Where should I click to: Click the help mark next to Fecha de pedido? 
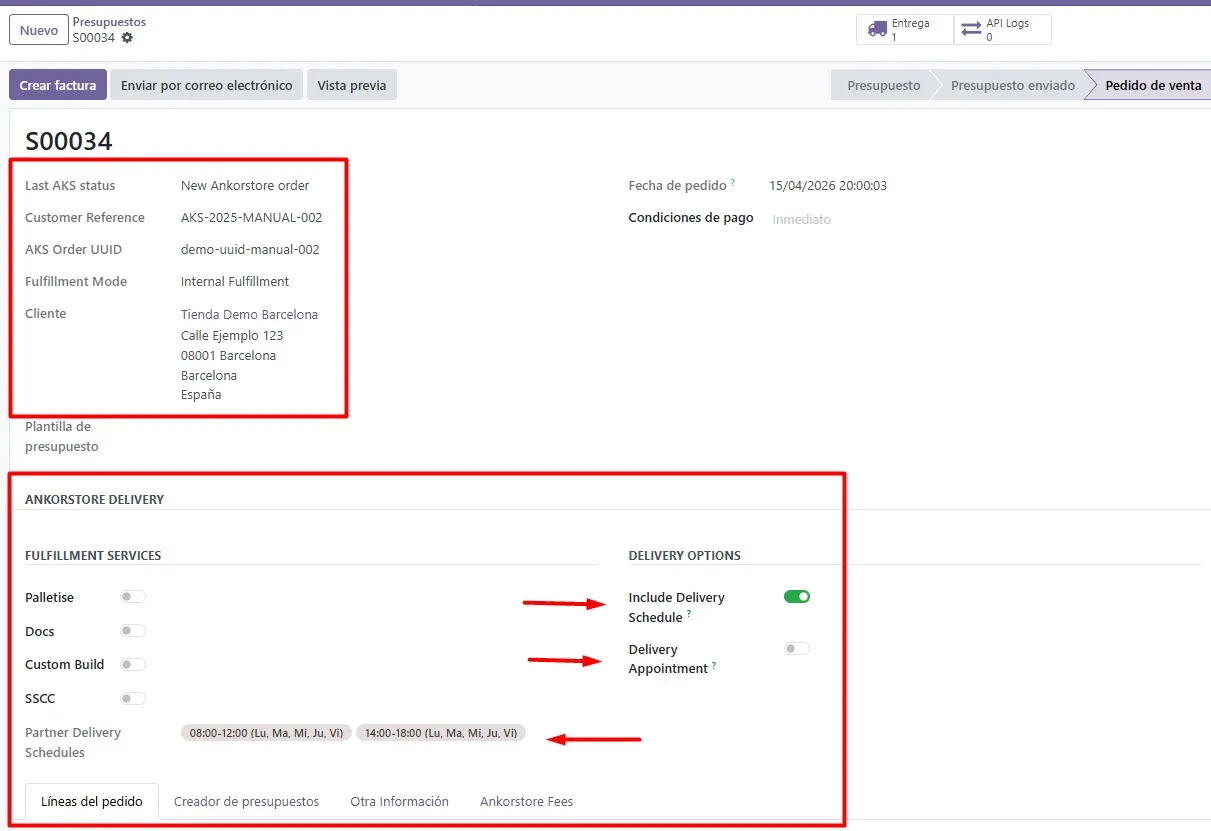(733, 183)
